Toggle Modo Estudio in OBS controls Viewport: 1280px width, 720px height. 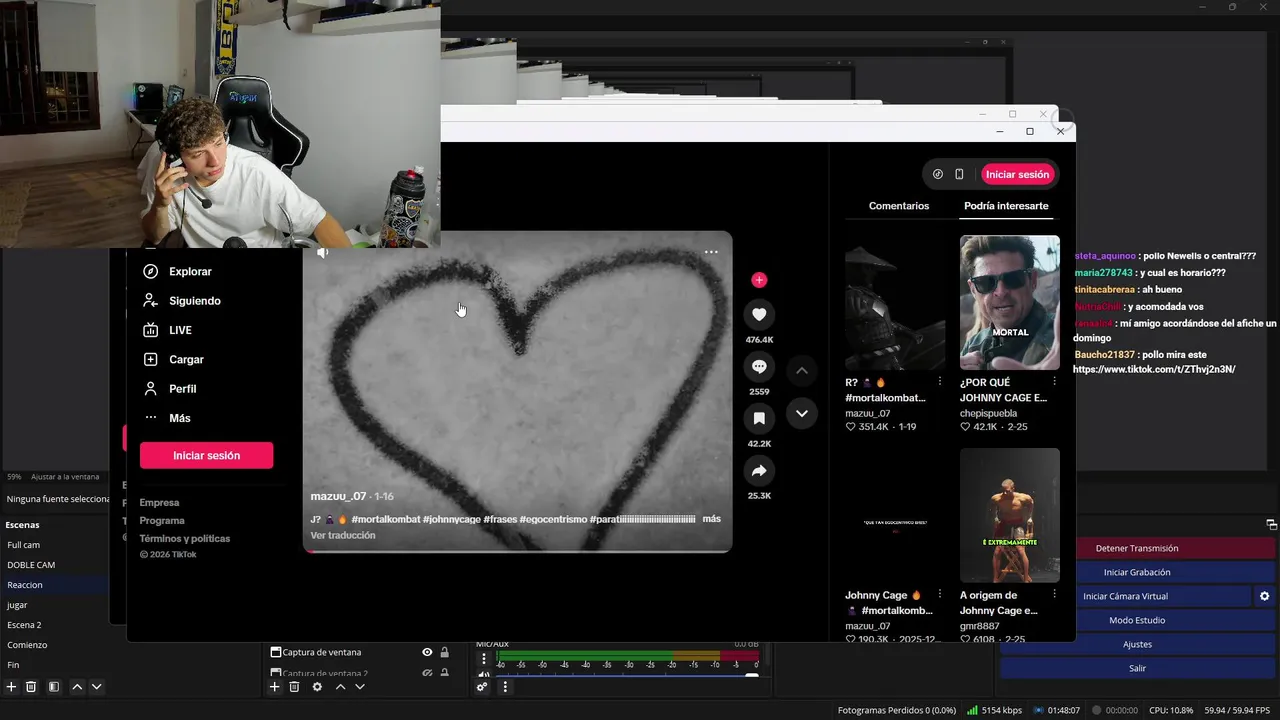click(1137, 620)
